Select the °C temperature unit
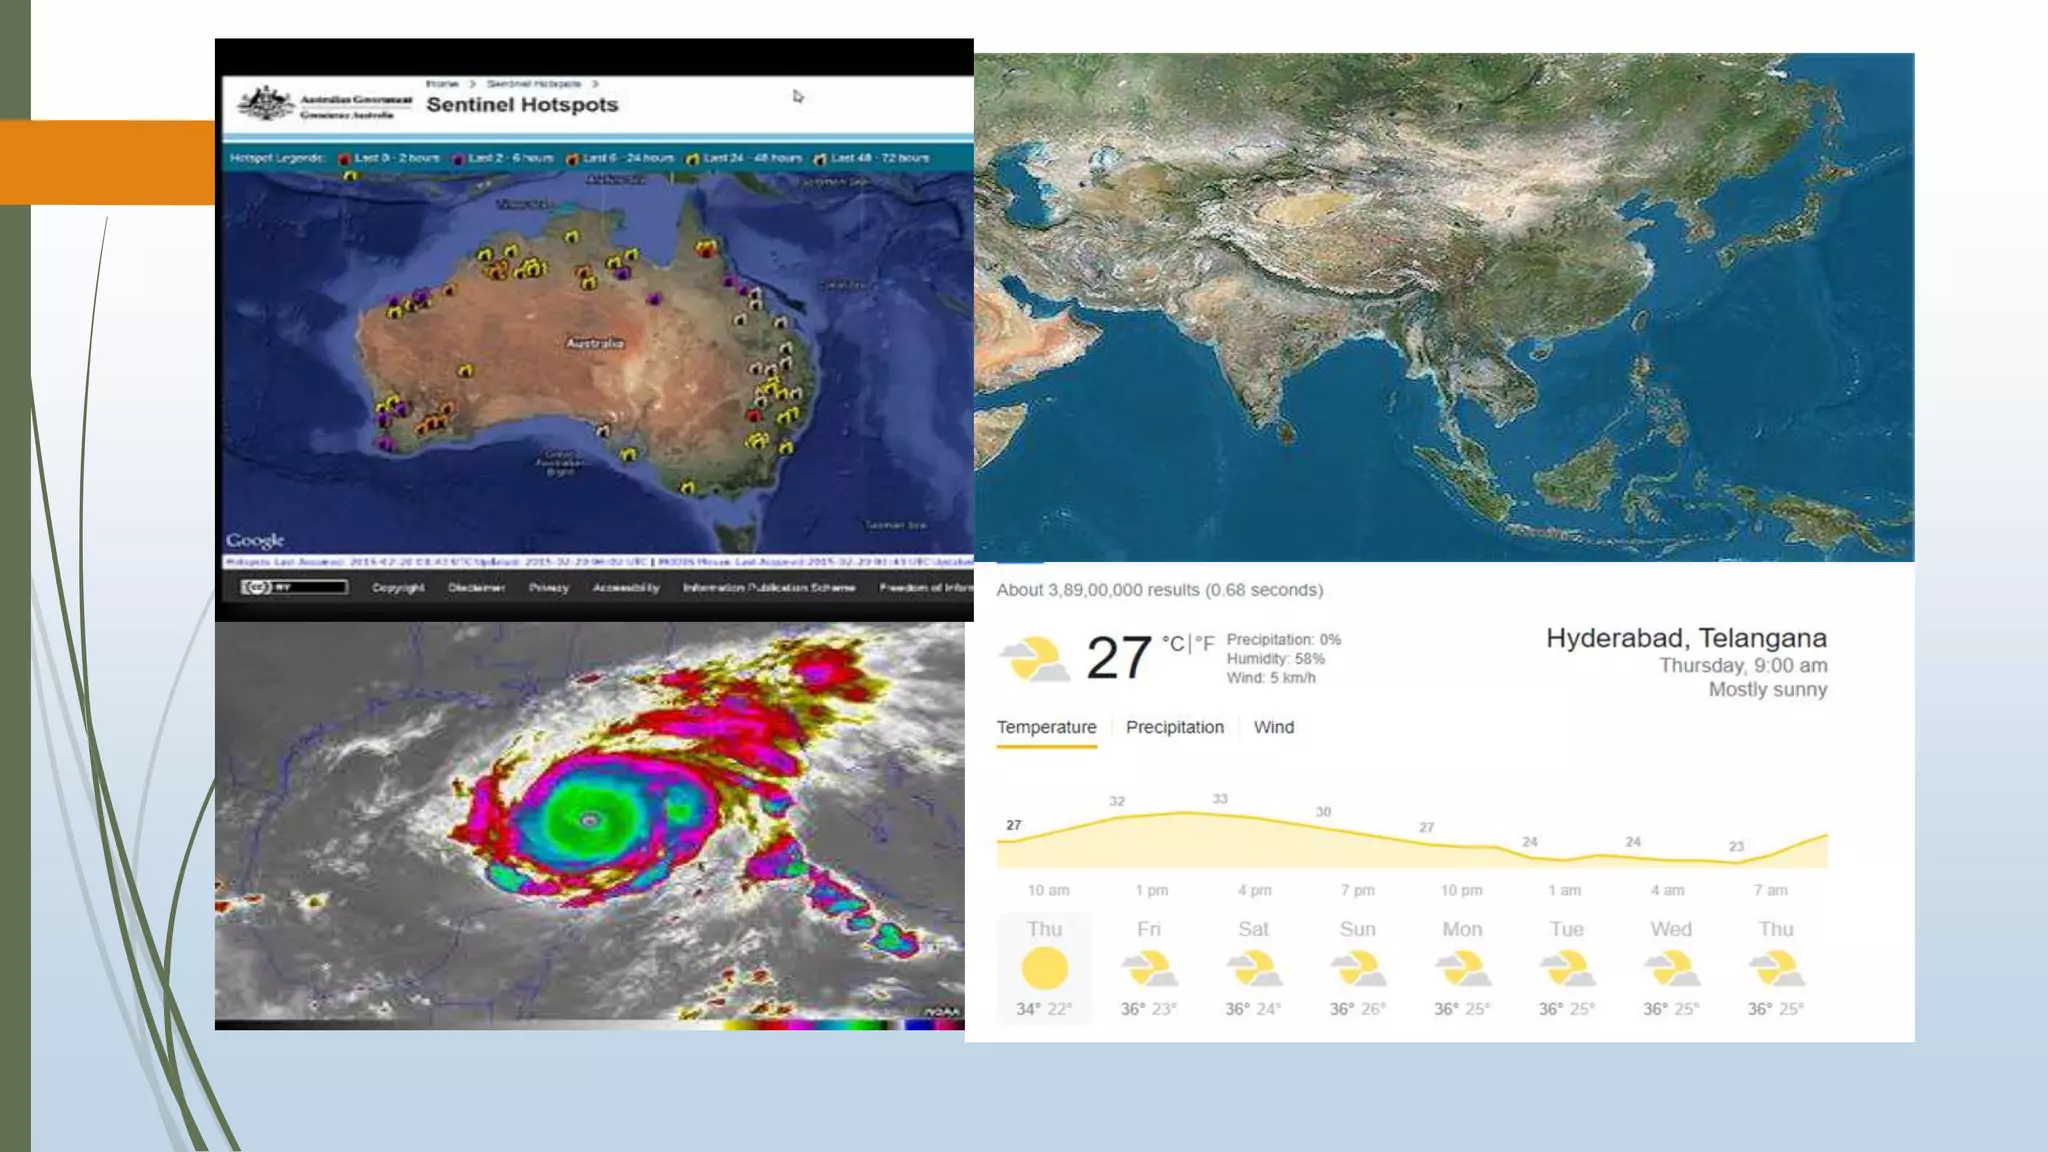The width and height of the screenshot is (2048, 1152). [1172, 644]
